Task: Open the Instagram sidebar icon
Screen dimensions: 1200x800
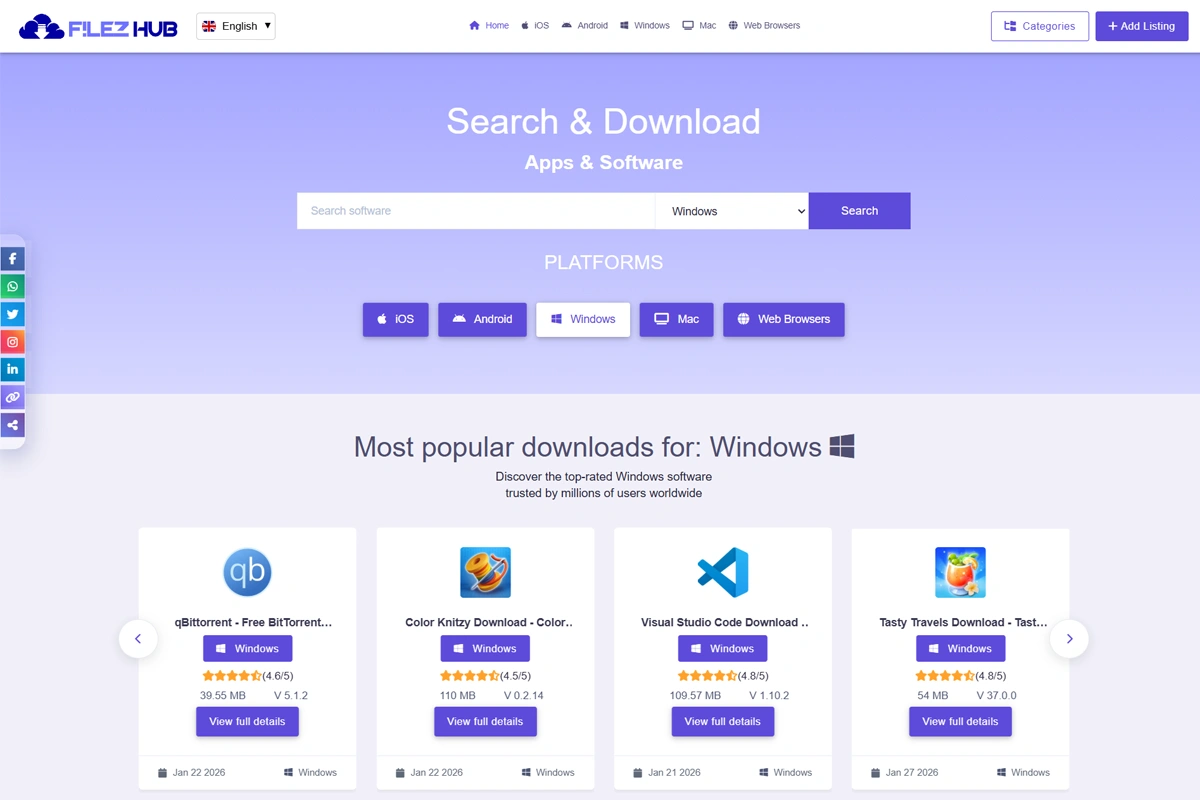Action: [x=12, y=342]
